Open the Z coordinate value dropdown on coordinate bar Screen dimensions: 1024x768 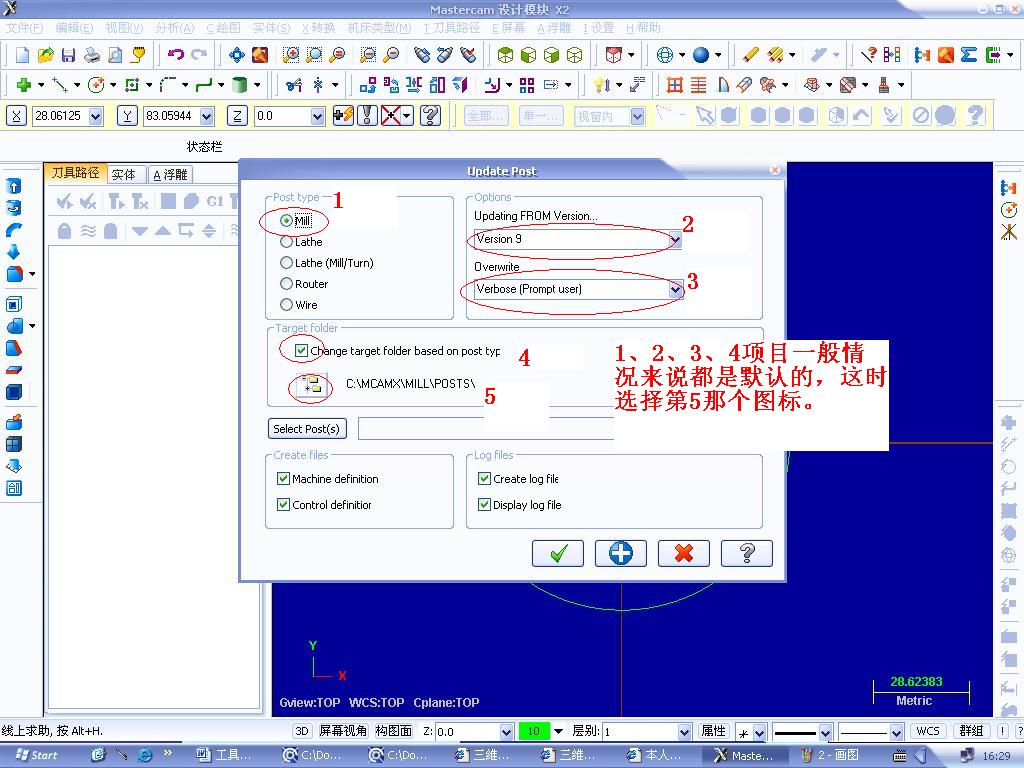point(317,116)
